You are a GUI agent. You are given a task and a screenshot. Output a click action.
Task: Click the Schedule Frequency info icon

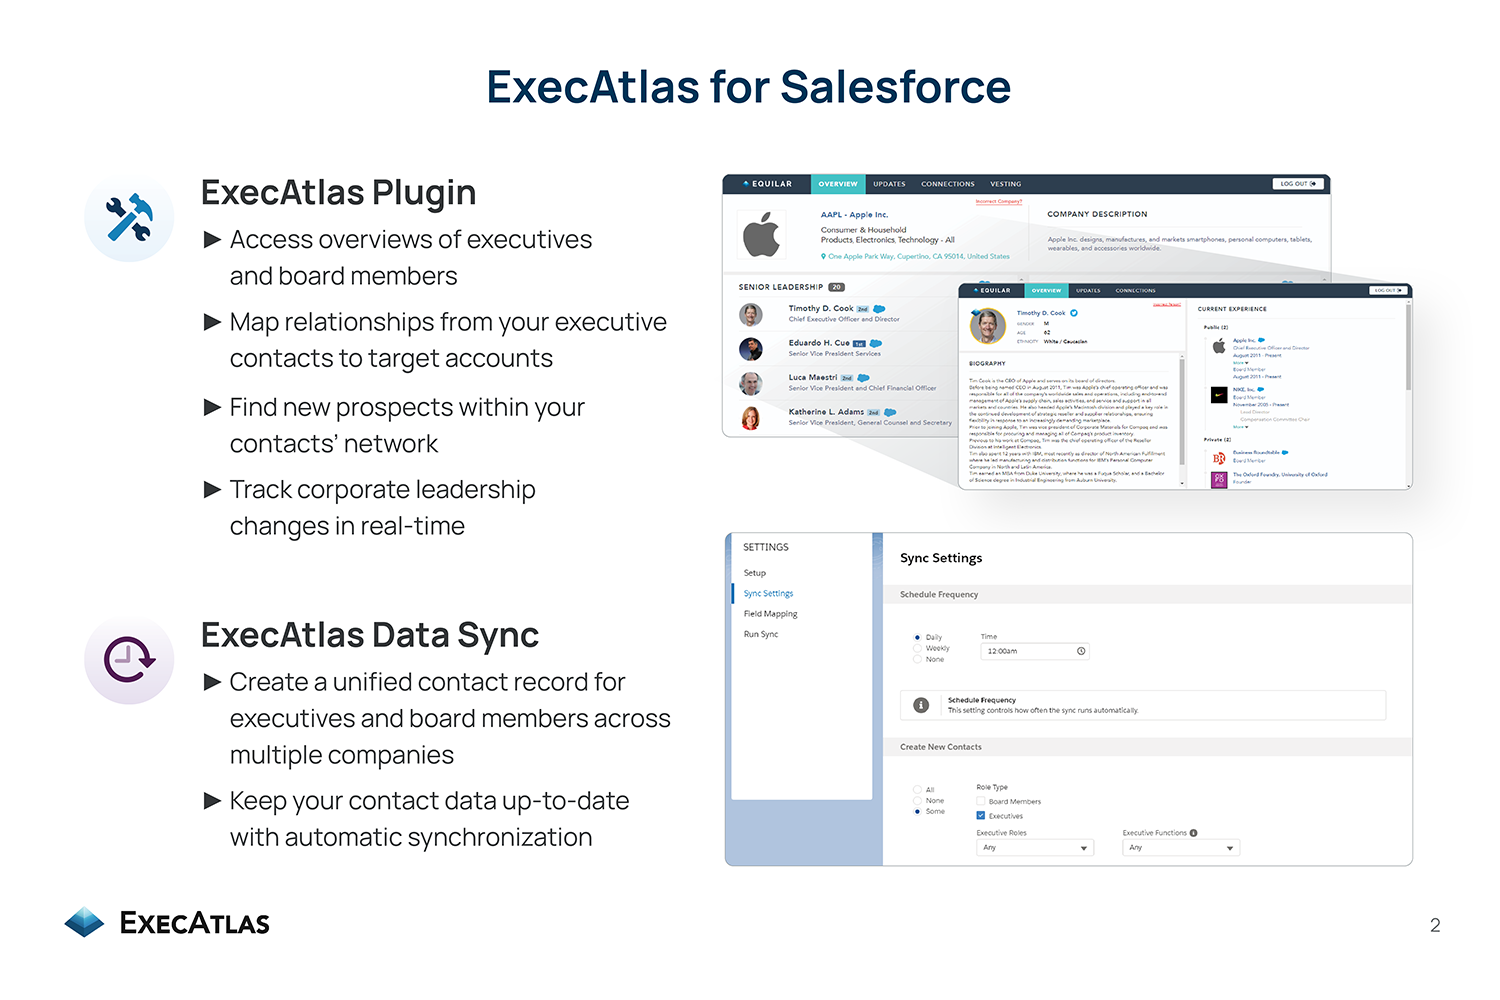pos(921,705)
